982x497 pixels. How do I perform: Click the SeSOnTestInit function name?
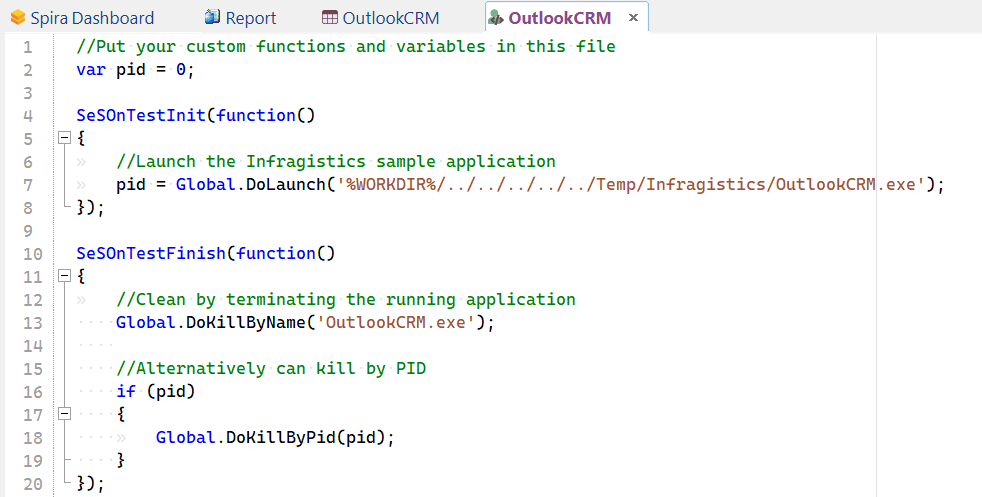pos(140,115)
